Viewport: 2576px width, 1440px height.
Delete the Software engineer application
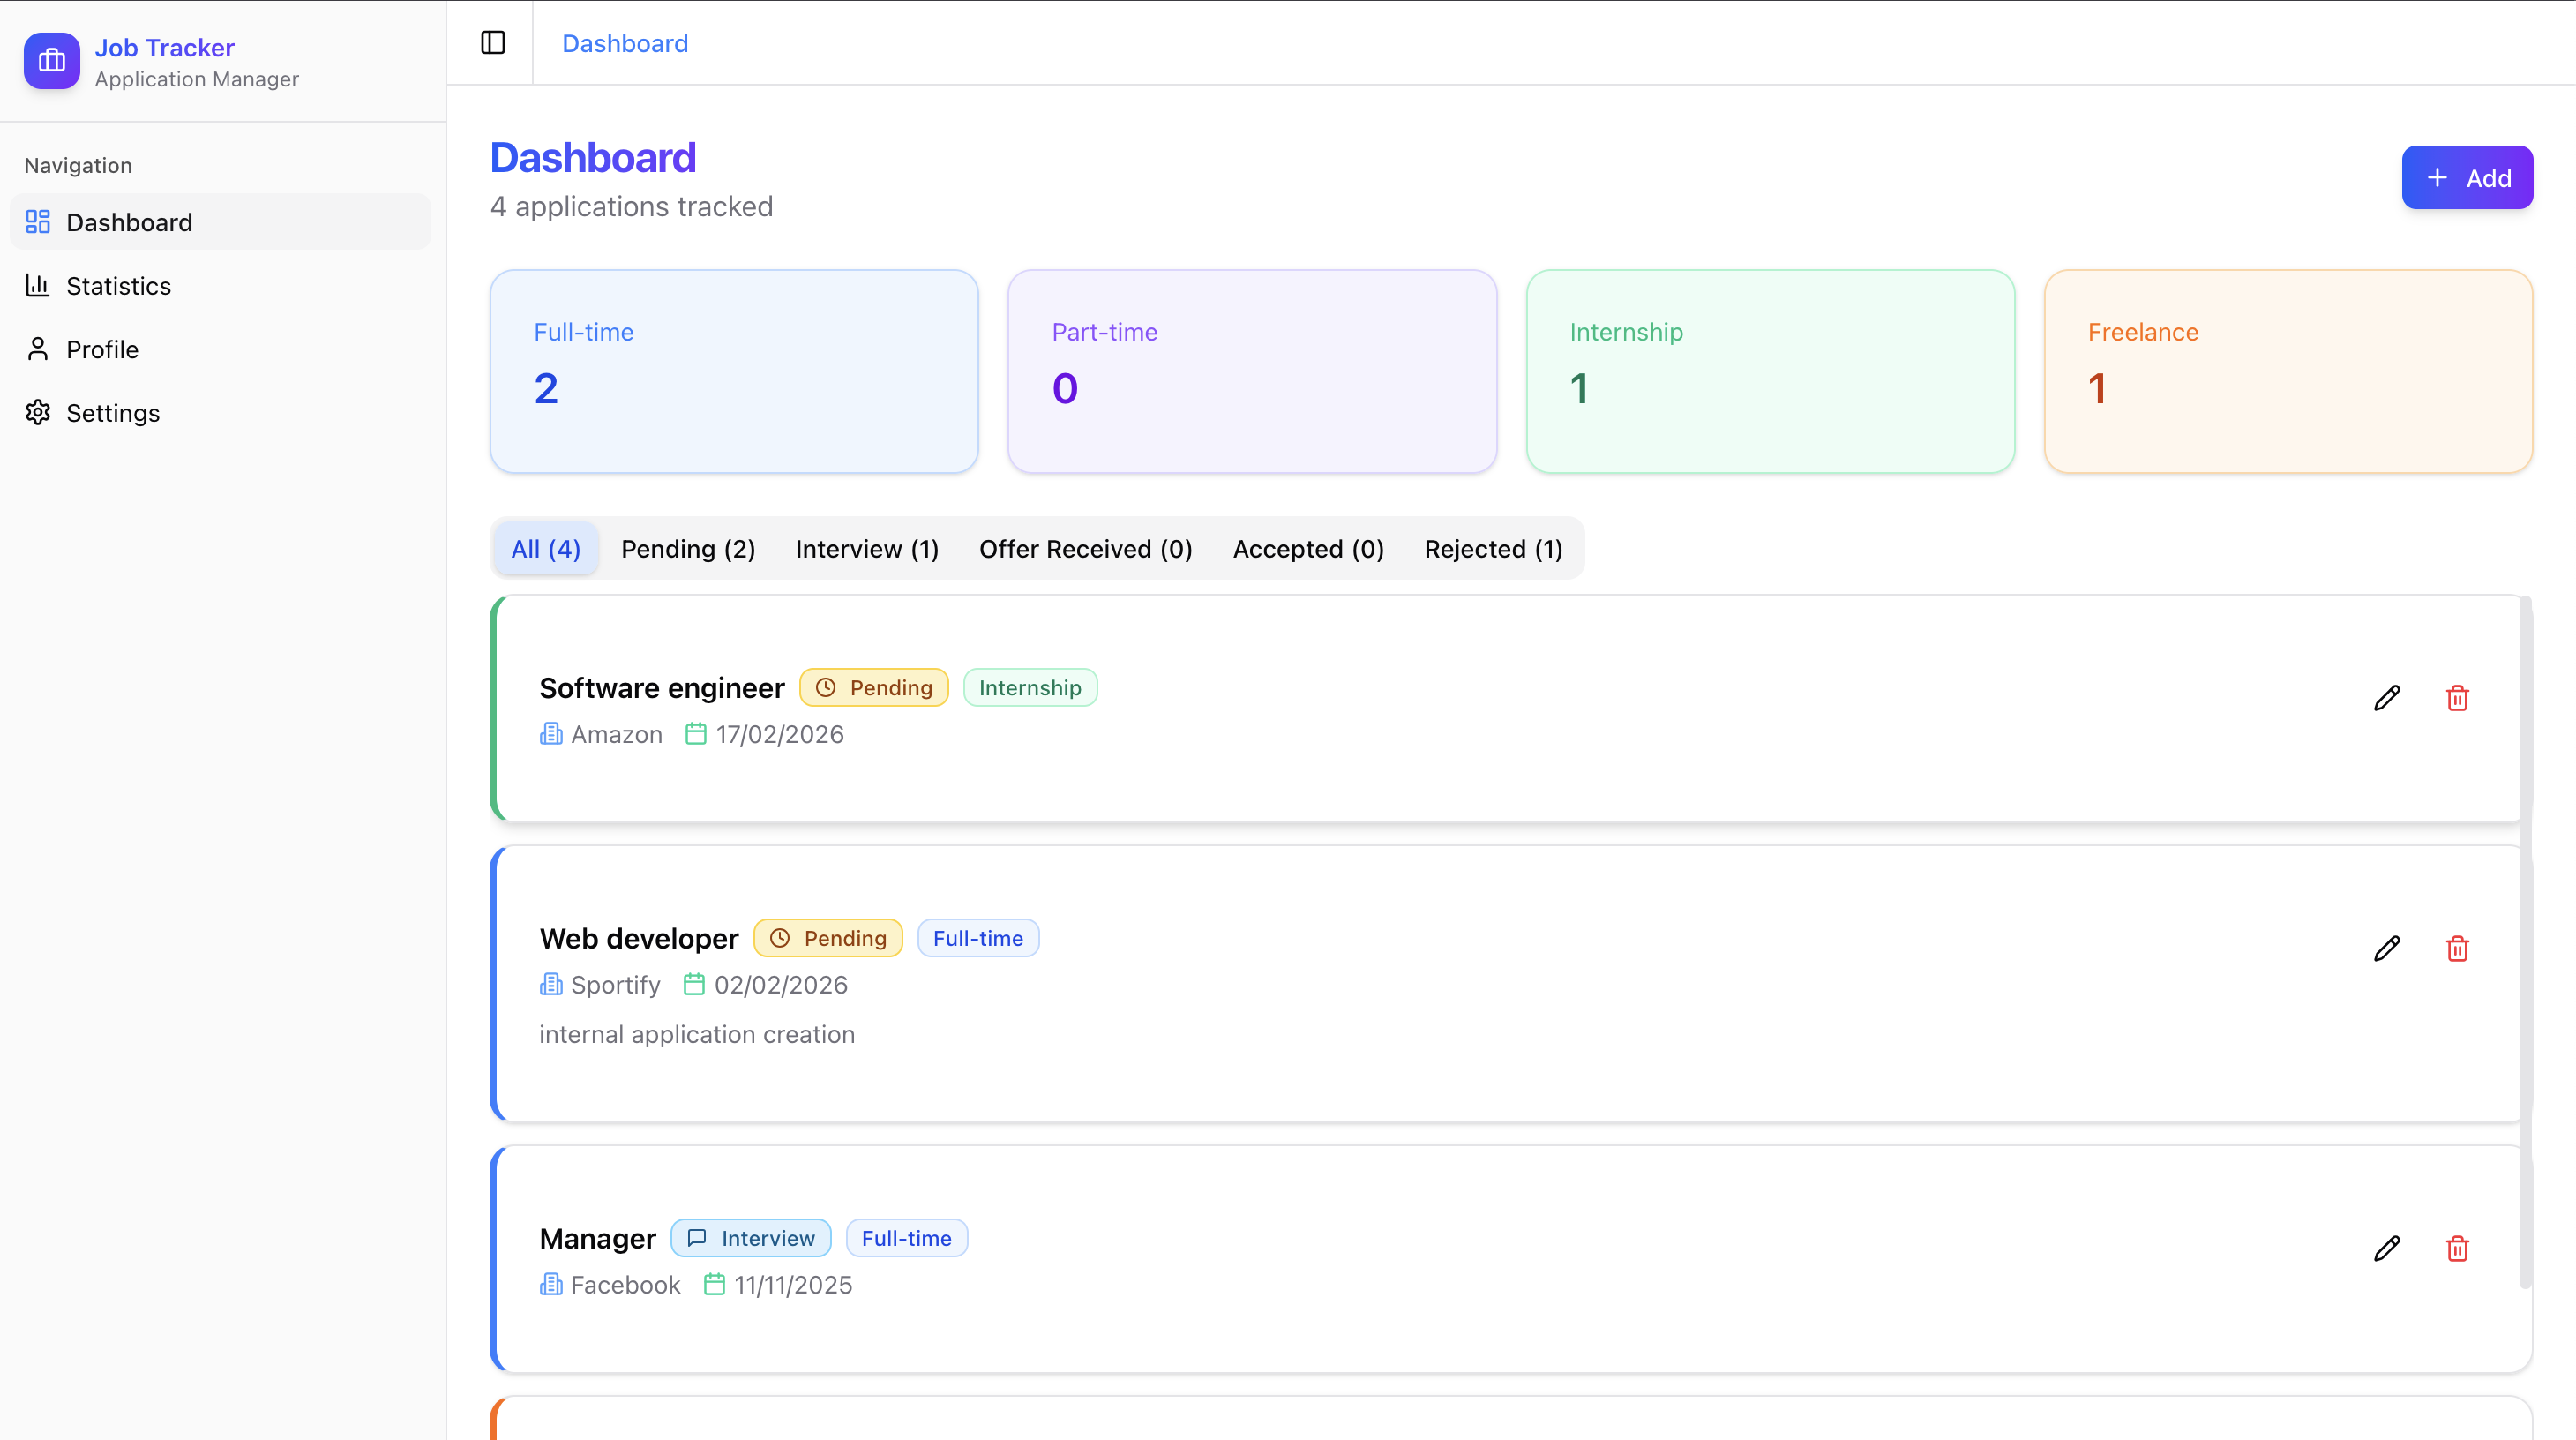click(x=2457, y=698)
